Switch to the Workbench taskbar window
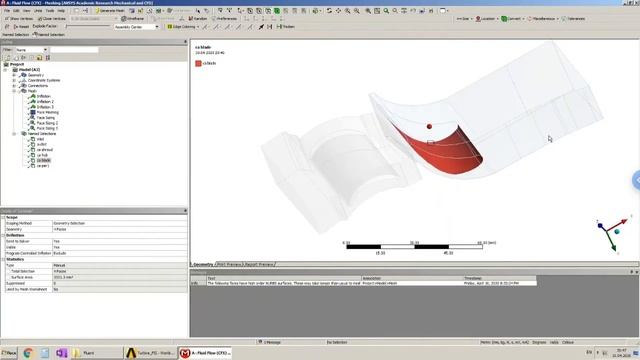The height and width of the screenshot is (360, 640). click(x=150, y=353)
